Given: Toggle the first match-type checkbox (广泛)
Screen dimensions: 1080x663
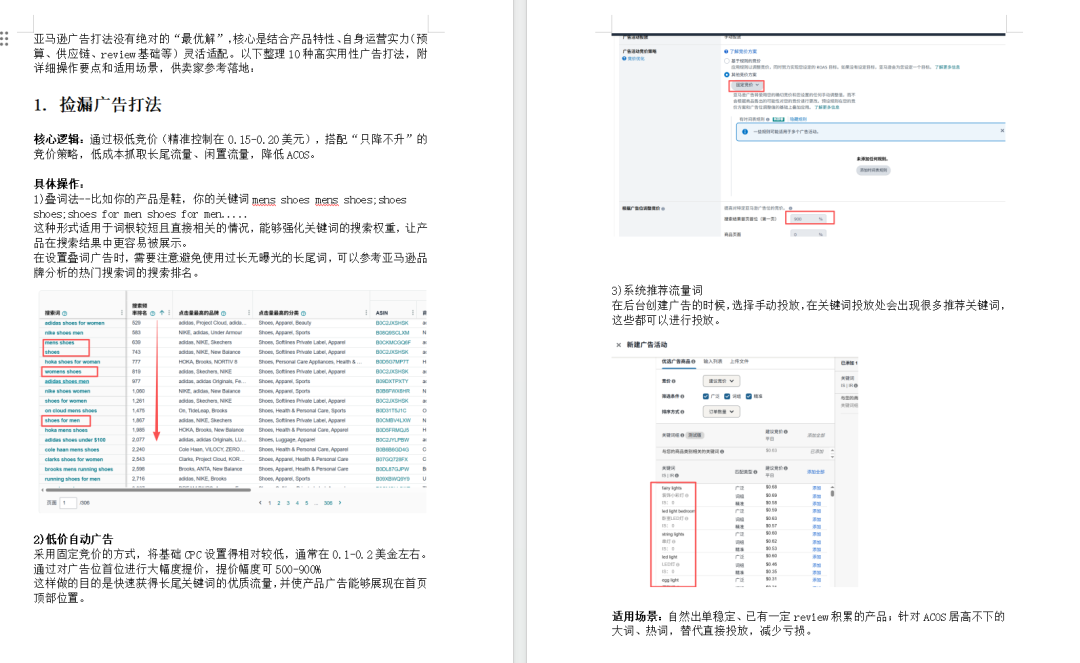Looking at the screenshot, I should [705, 397].
